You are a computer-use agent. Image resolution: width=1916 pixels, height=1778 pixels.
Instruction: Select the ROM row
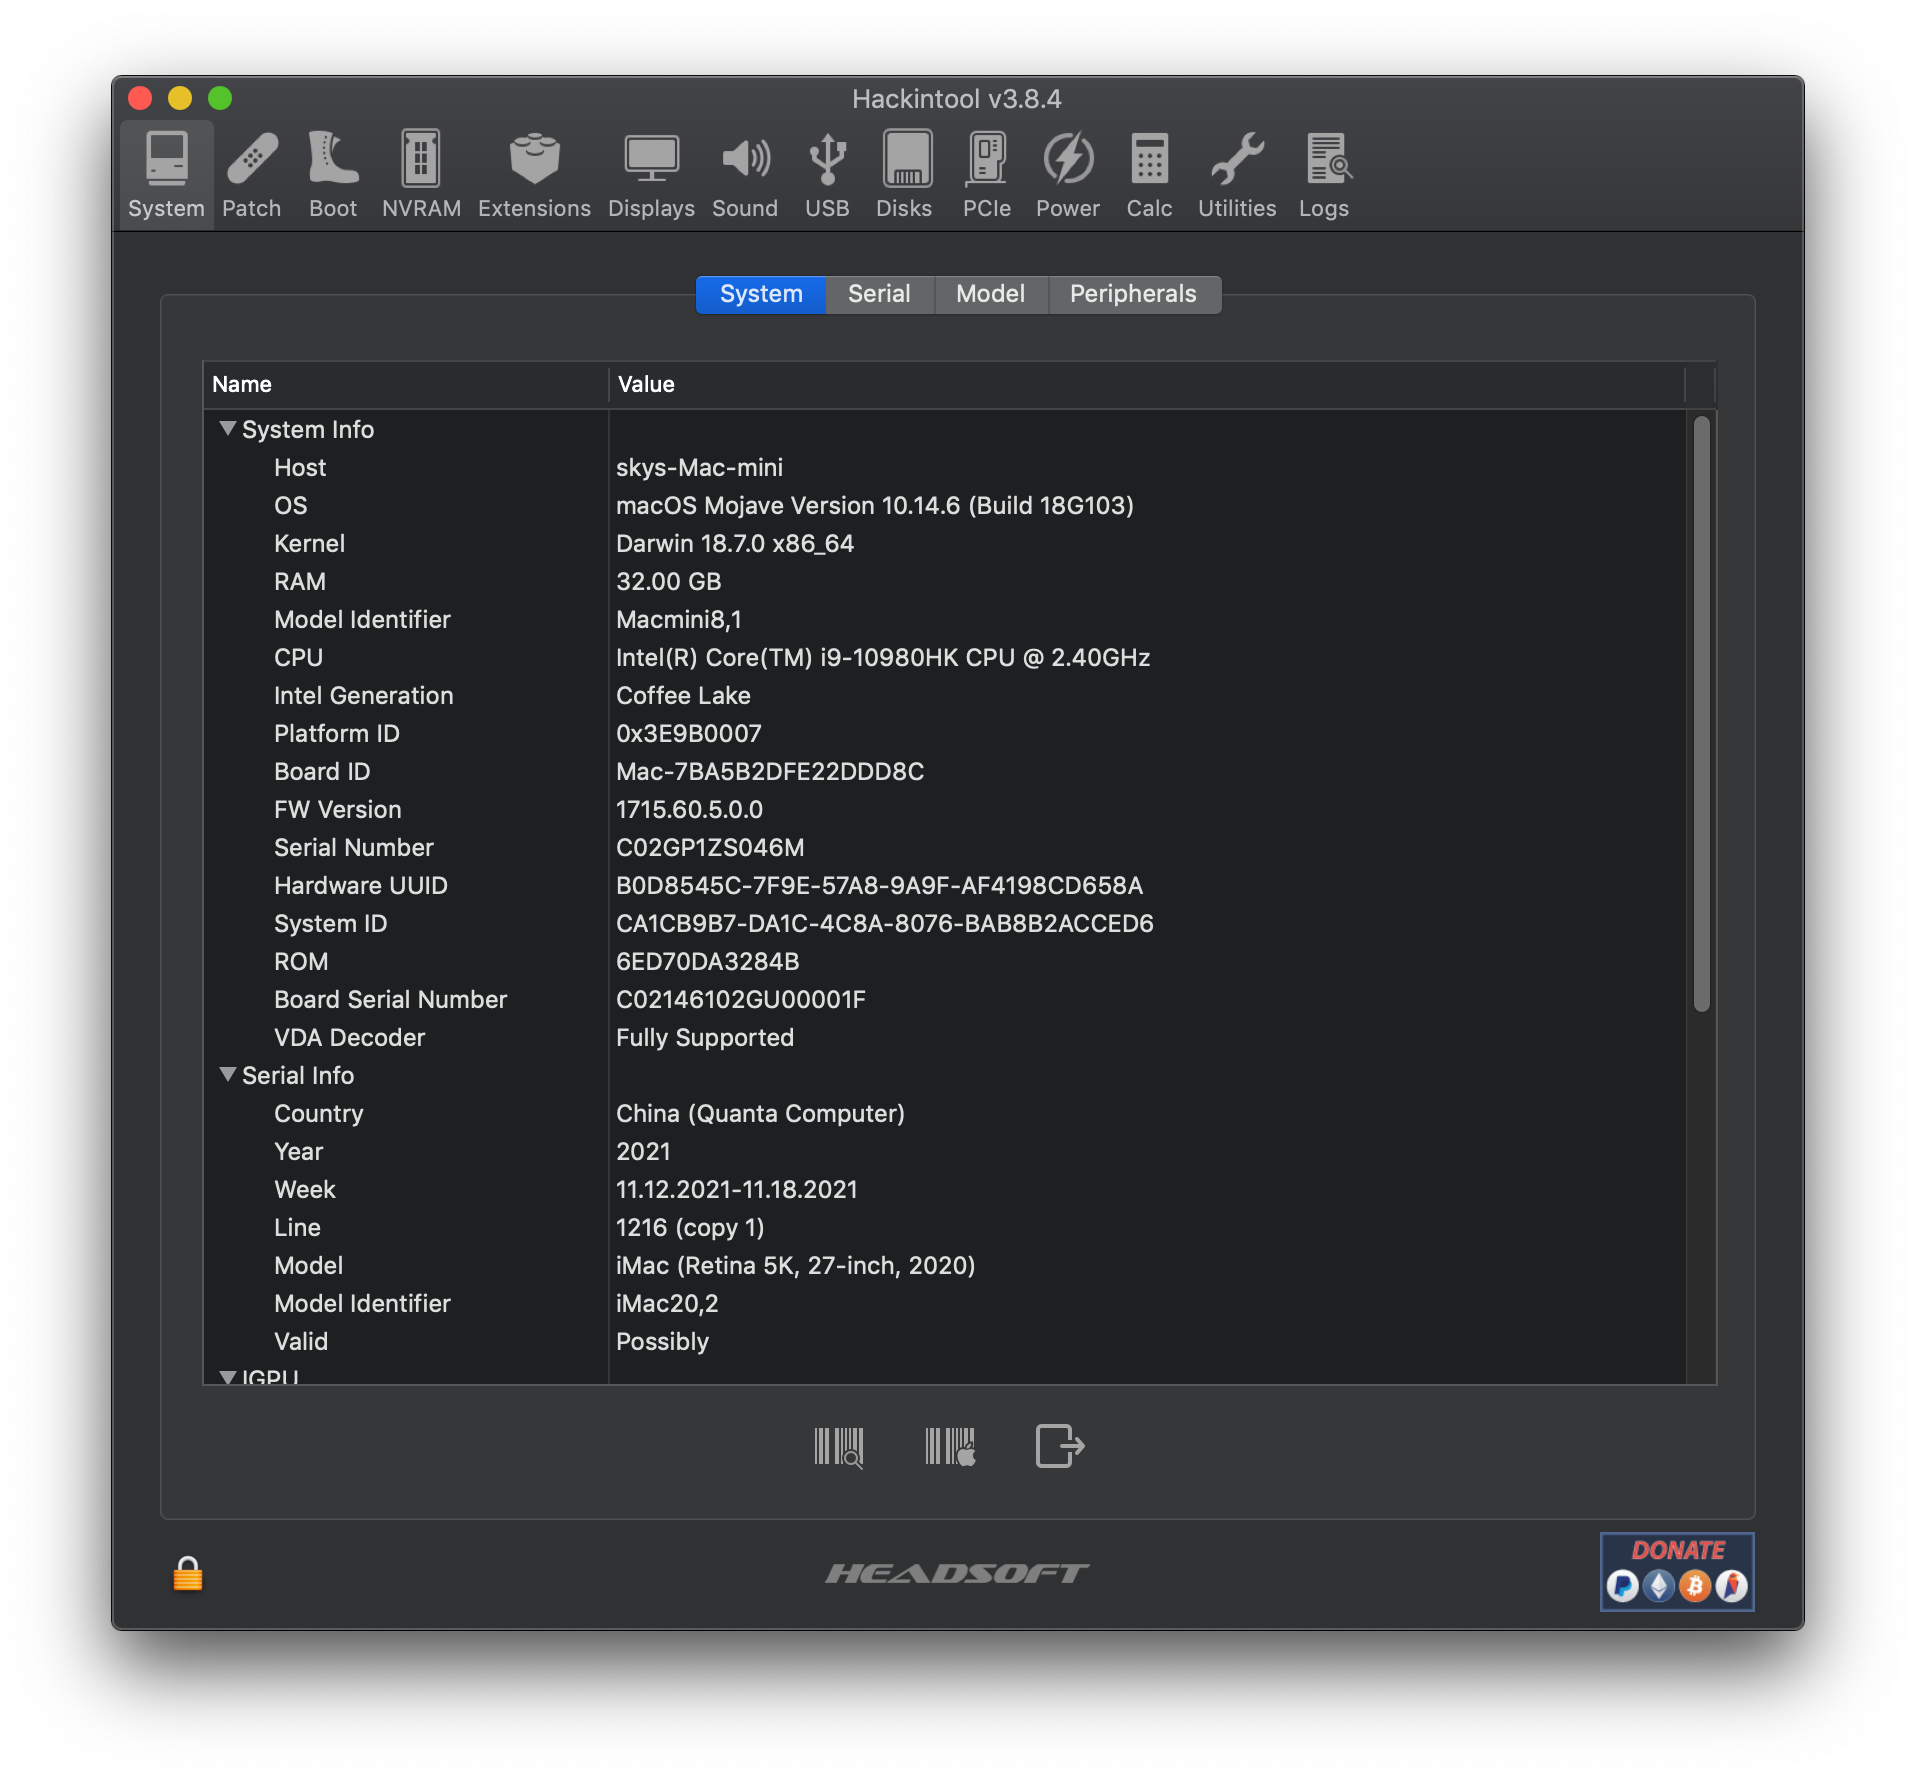tap(945, 962)
